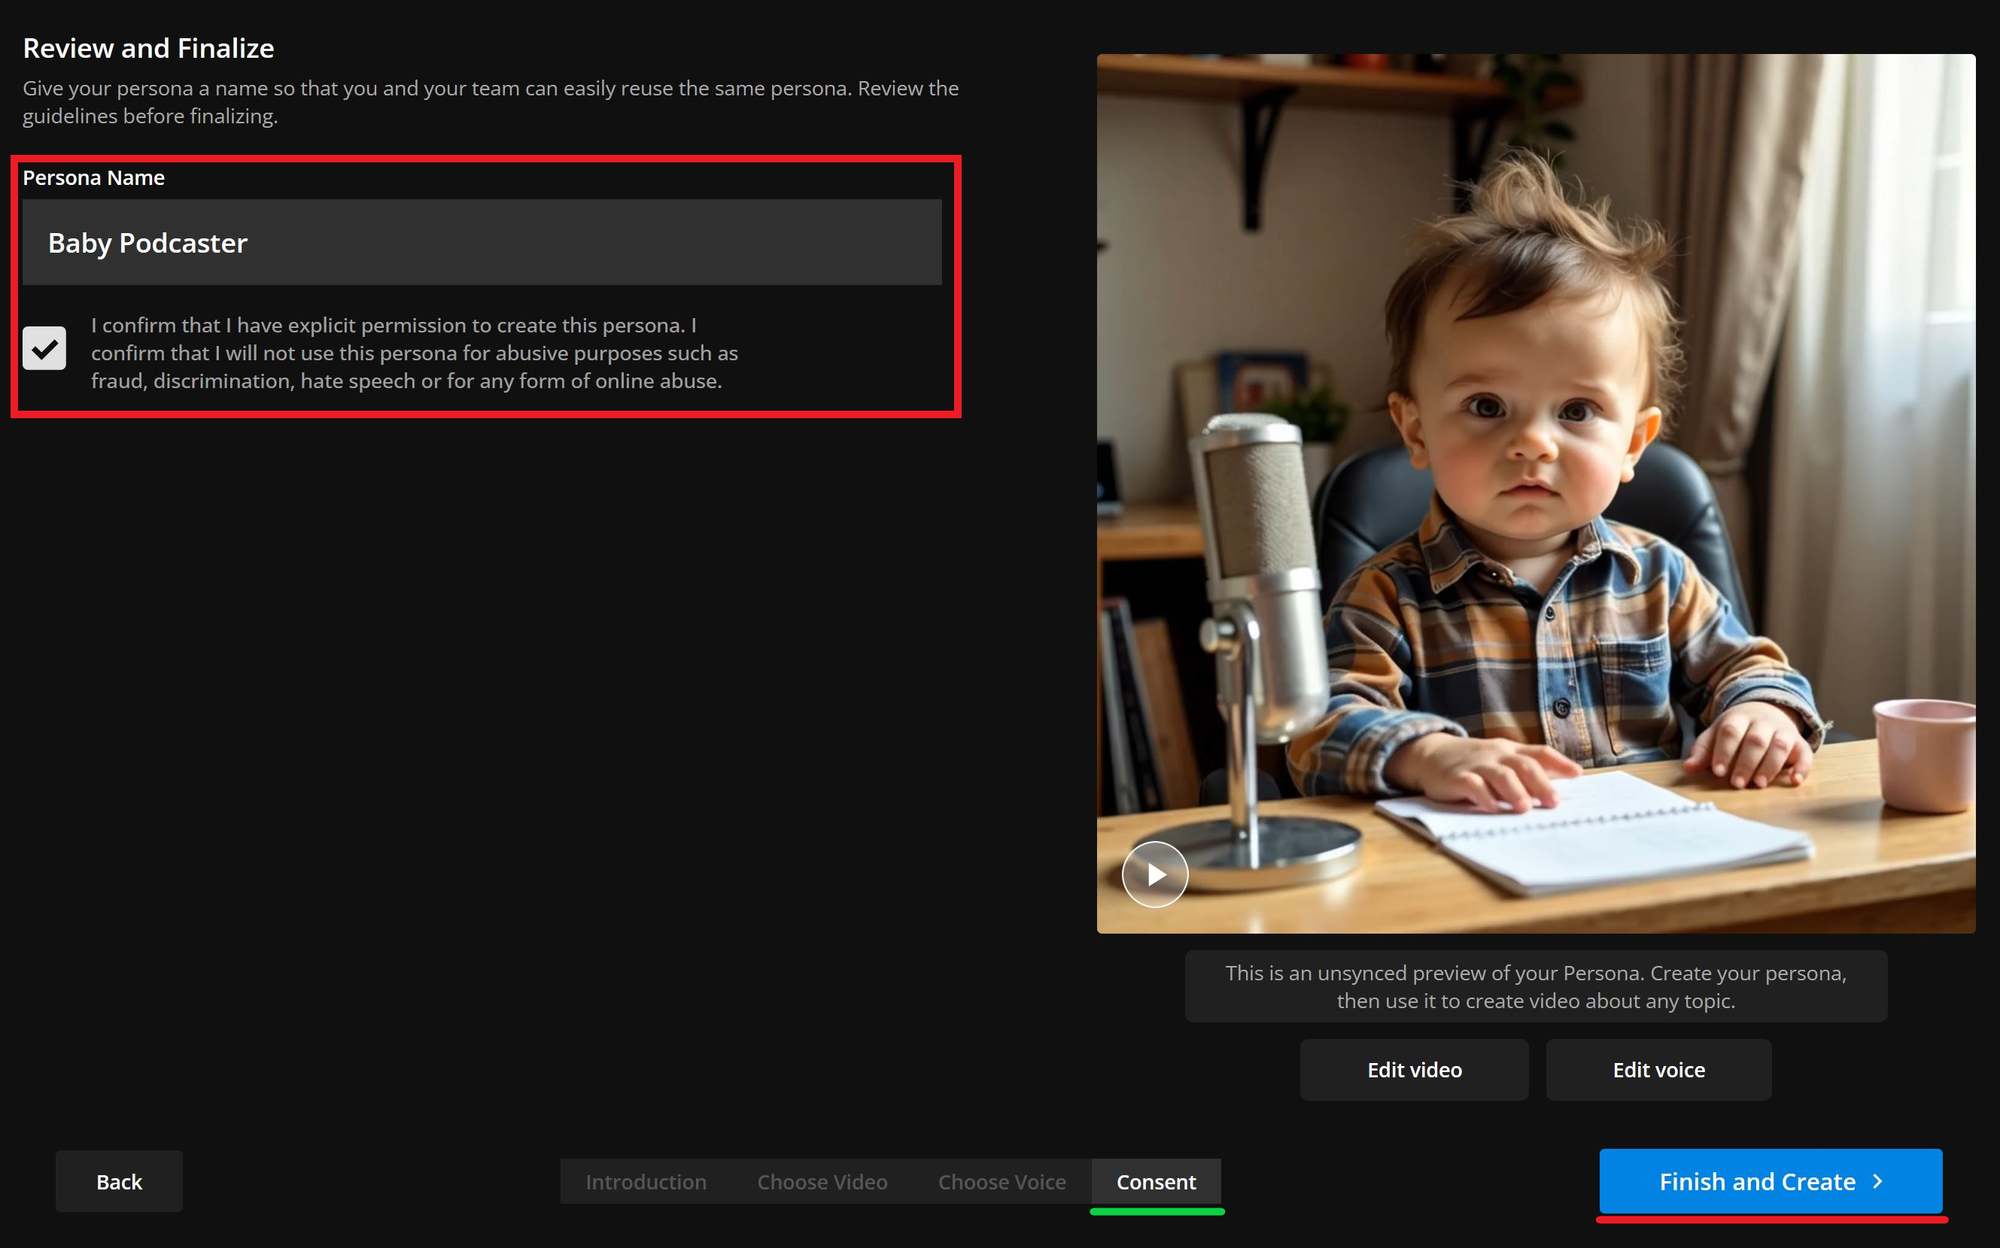This screenshot has height=1248, width=2000.
Task: Click the Edit voice button
Action: click(x=1658, y=1070)
